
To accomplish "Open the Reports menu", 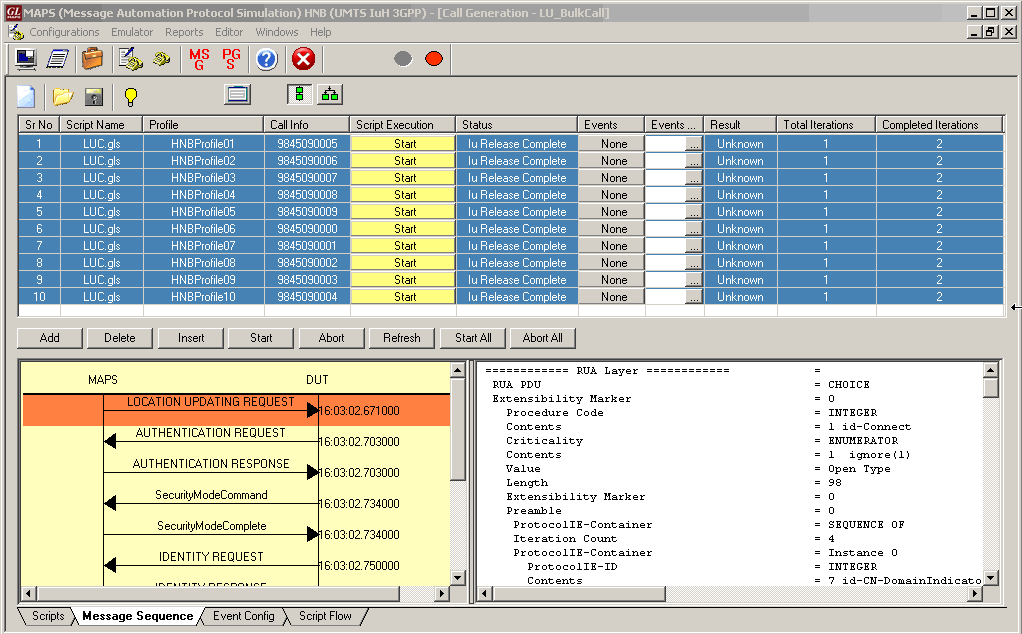I will [x=184, y=32].
